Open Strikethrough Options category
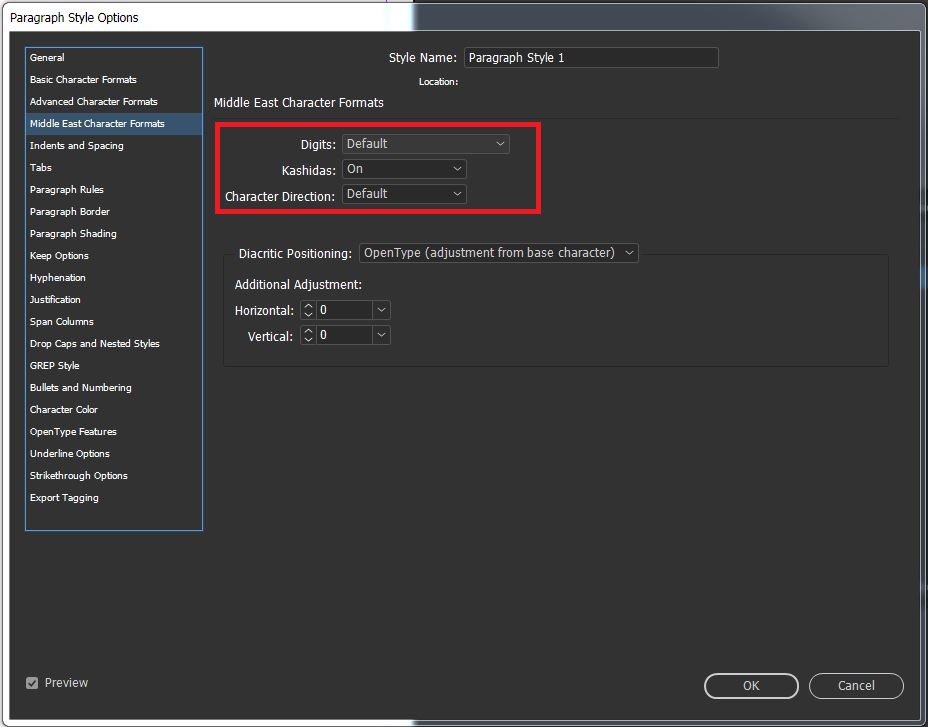928x727 pixels. point(114,475)
